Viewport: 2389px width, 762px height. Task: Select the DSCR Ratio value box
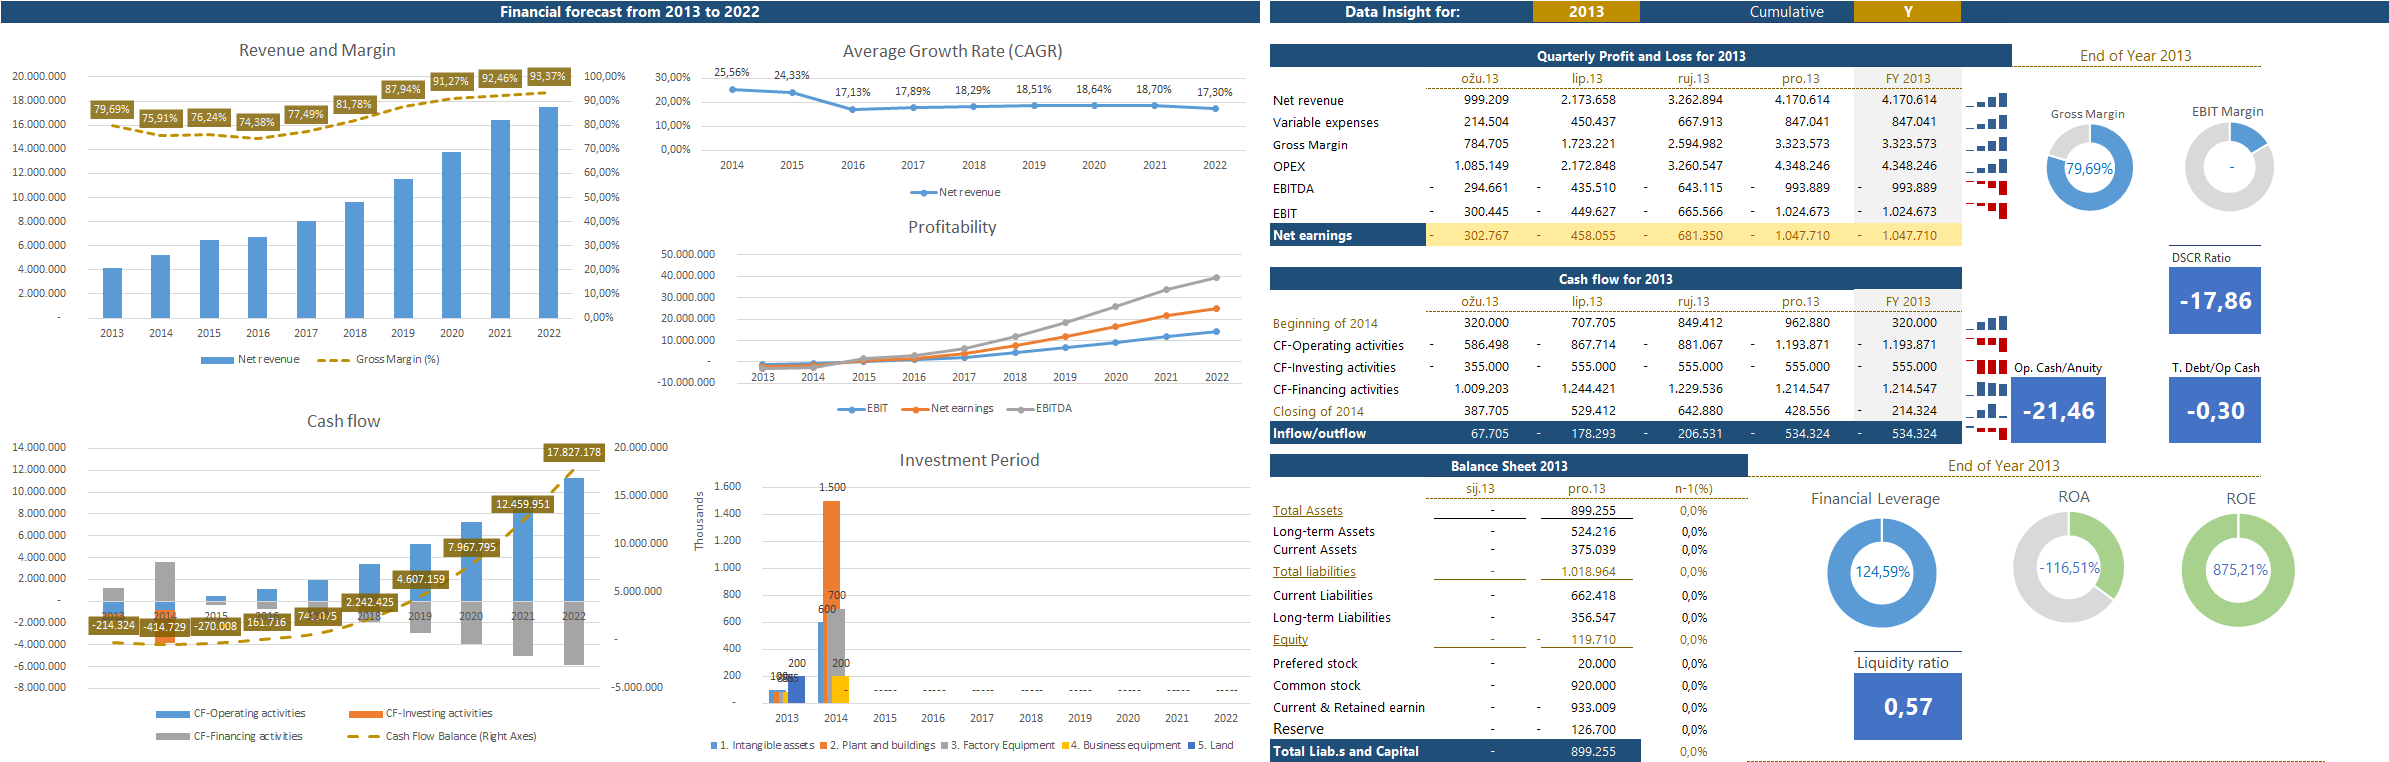click(2214, 301)
